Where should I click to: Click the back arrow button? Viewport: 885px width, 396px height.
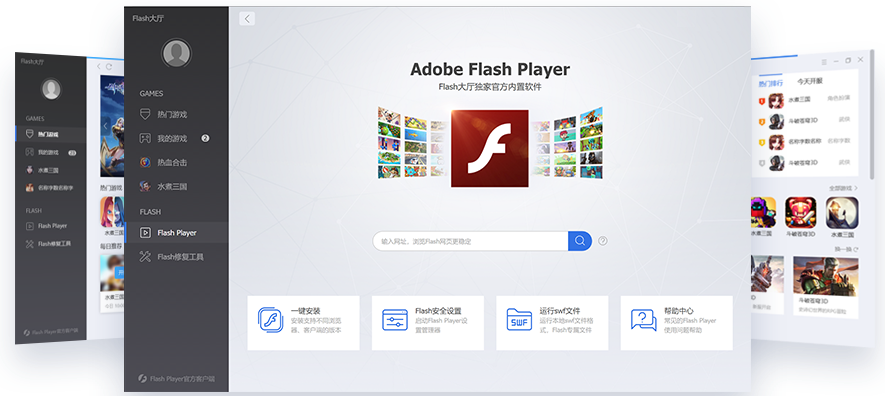(x=247, y=19)
